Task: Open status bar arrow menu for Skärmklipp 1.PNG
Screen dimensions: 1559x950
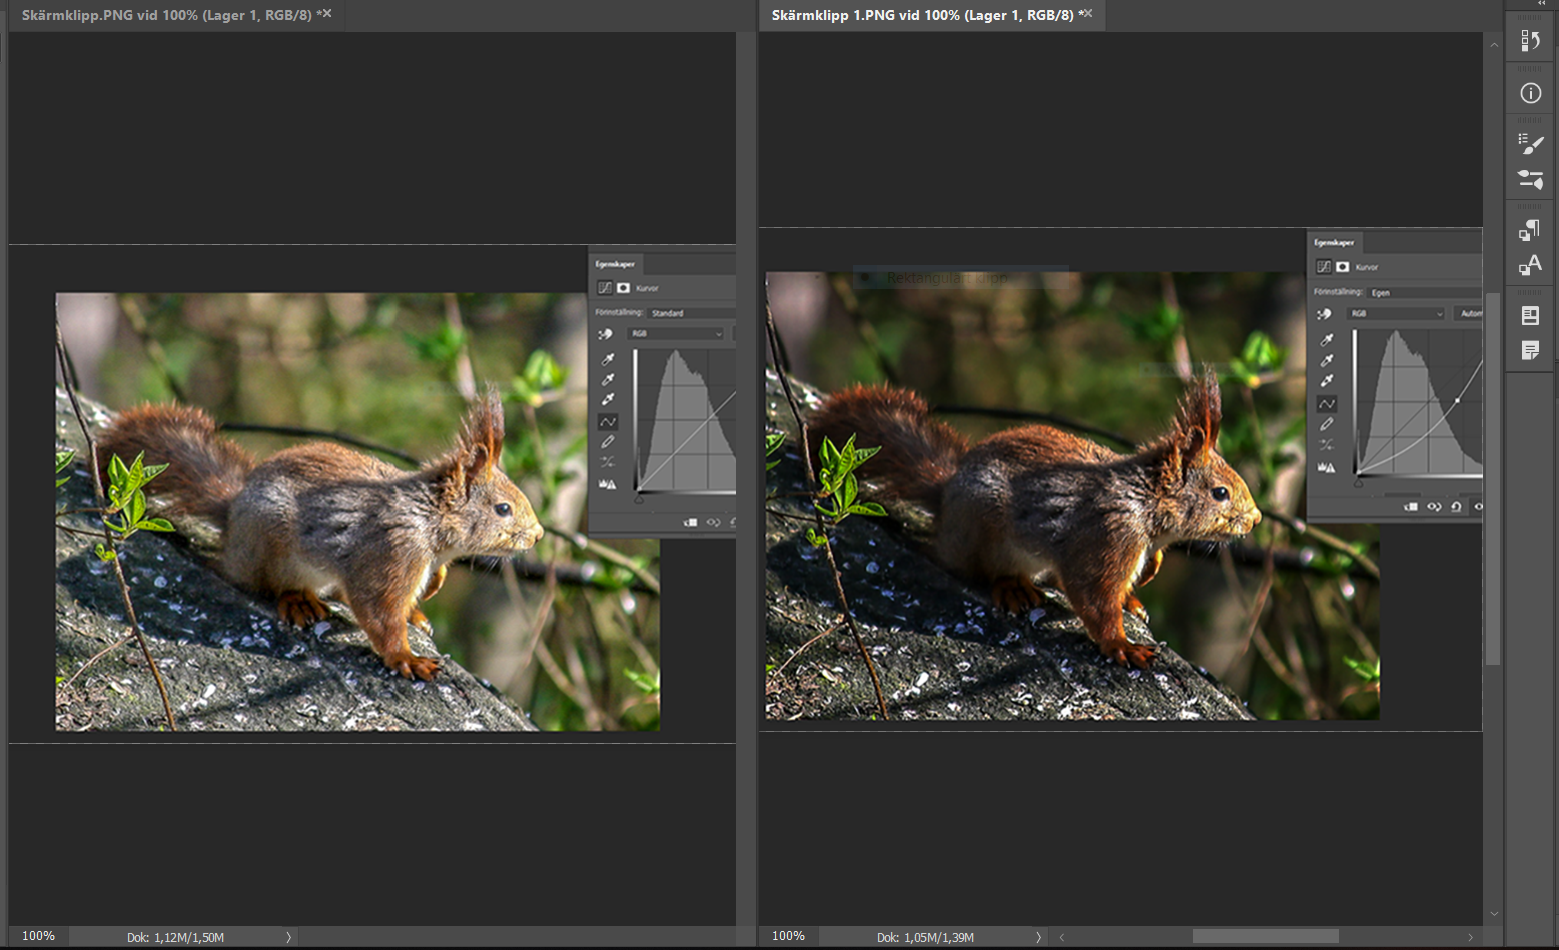Action: click(1038, 937)
